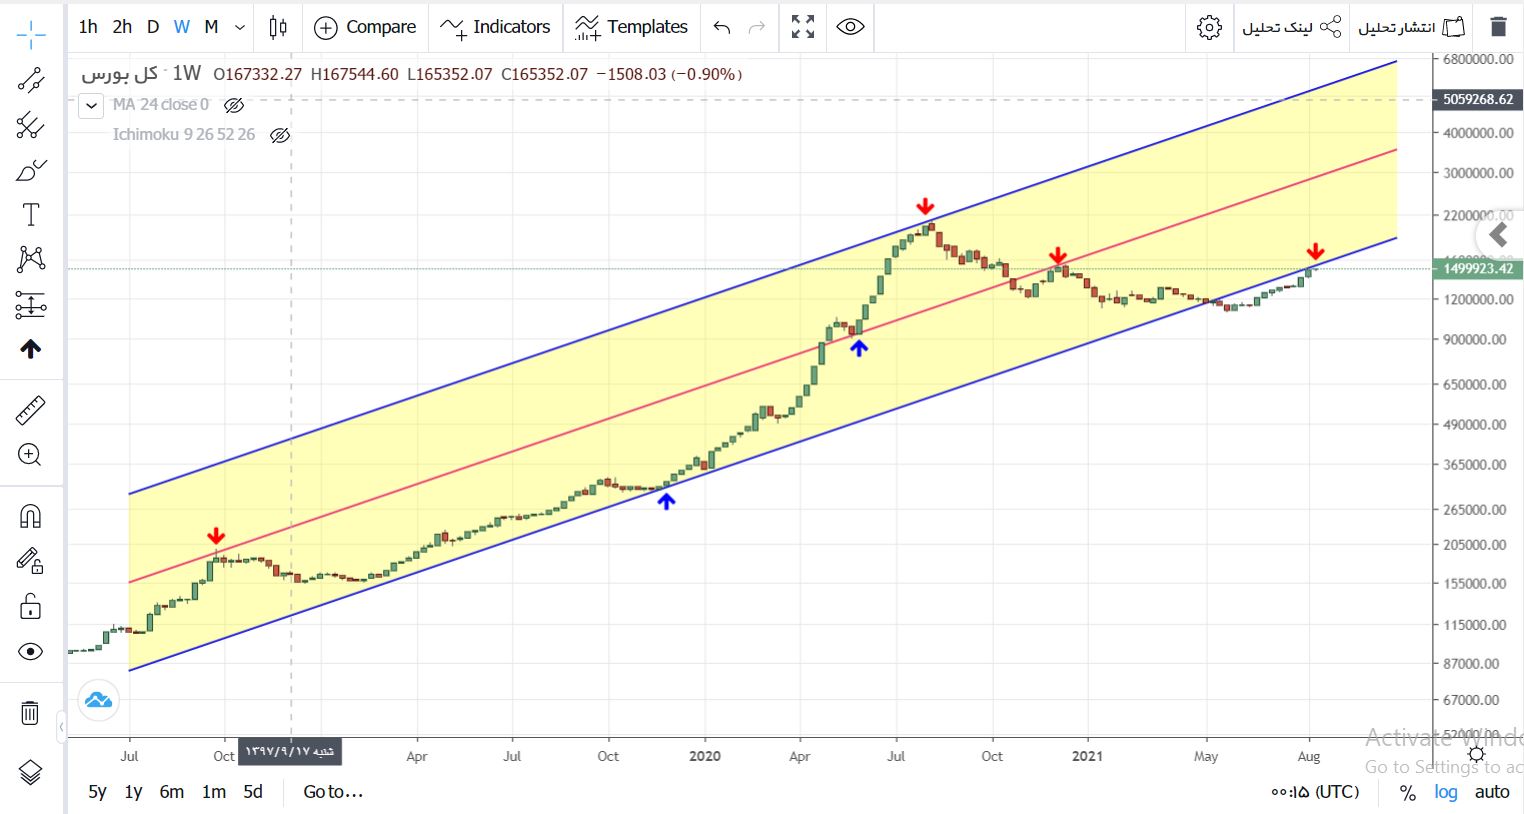Toggle hide all drawings eye
Image resolution: width=1524 pixels, height=814 pixels.
tap(31, 652)
